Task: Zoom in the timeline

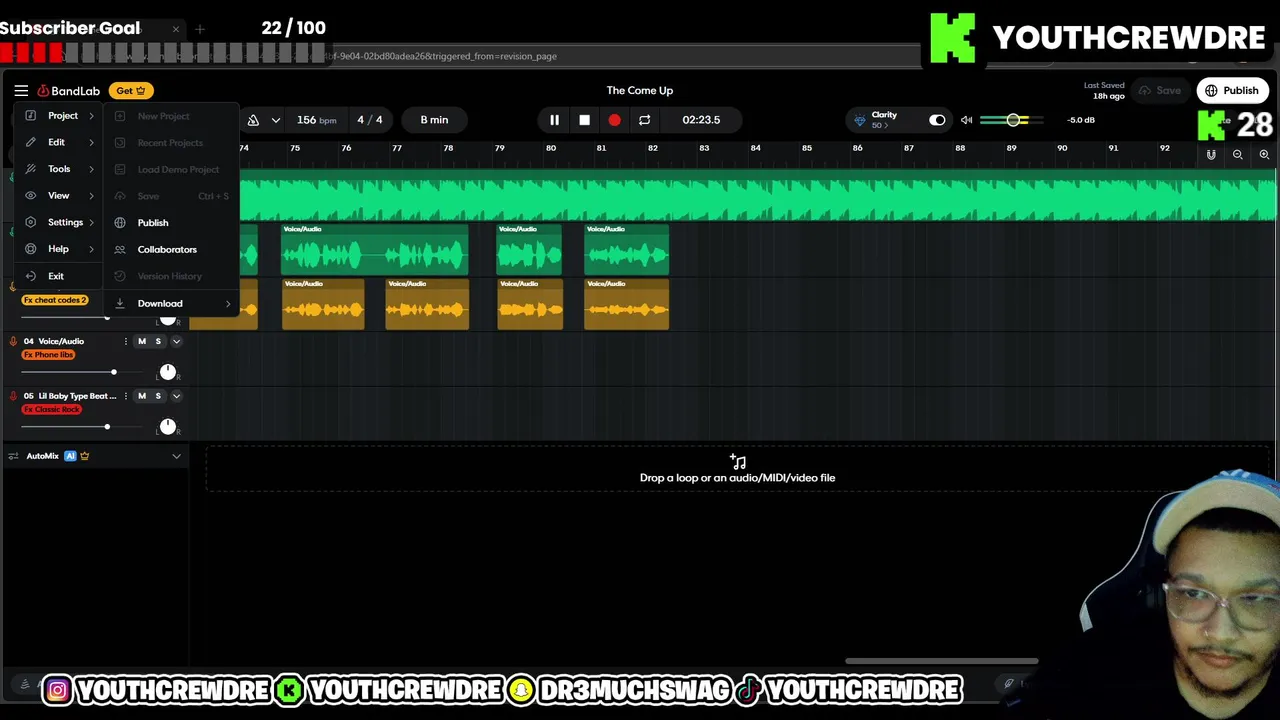Action: pos(1264,155)
